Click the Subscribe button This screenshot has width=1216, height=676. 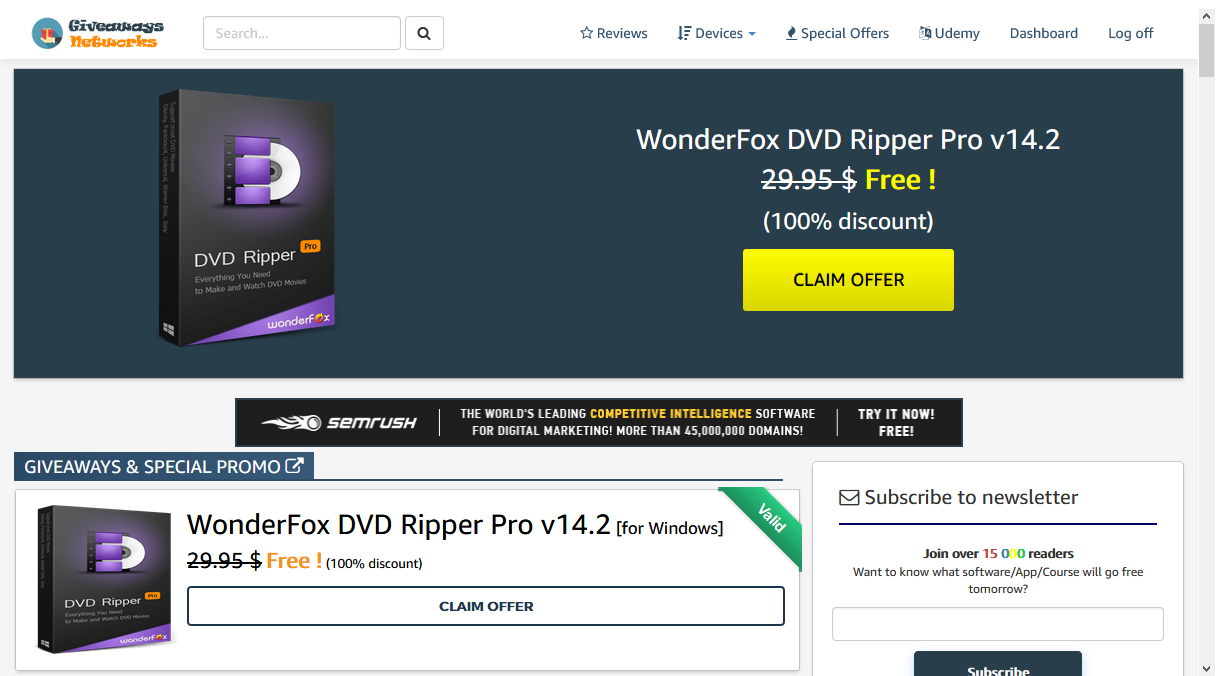[998, 664]
